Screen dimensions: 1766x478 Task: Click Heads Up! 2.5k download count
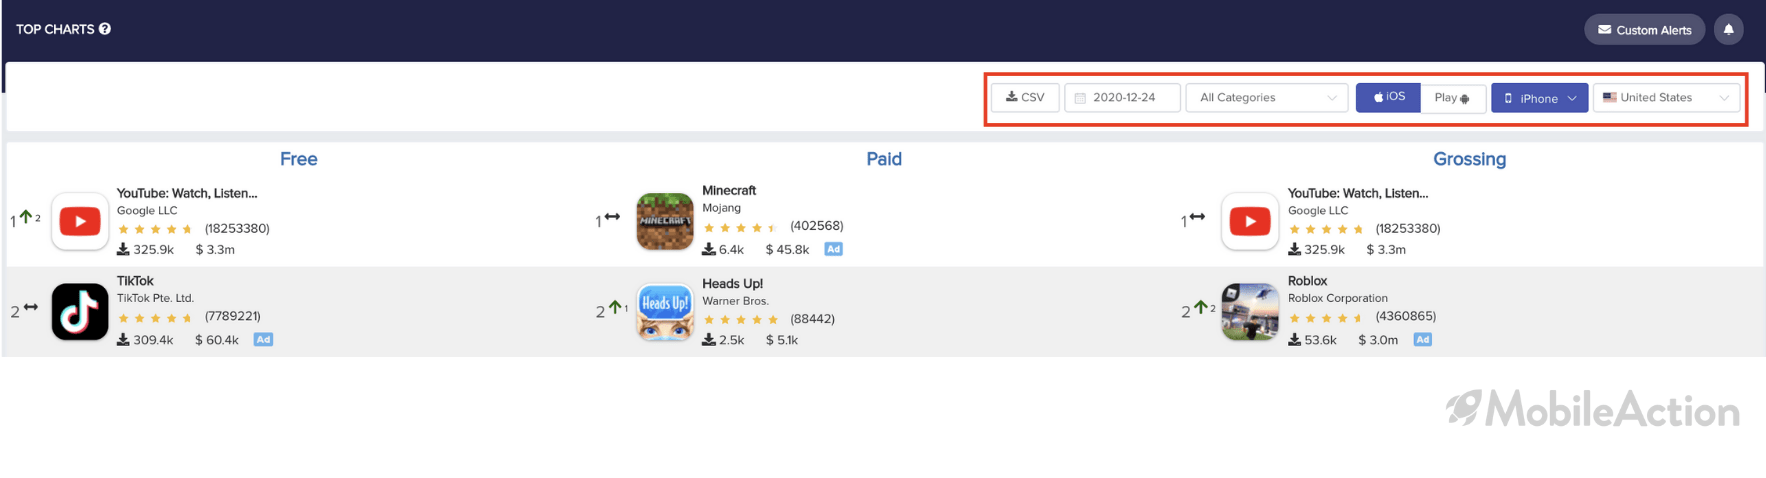point(723,340)
